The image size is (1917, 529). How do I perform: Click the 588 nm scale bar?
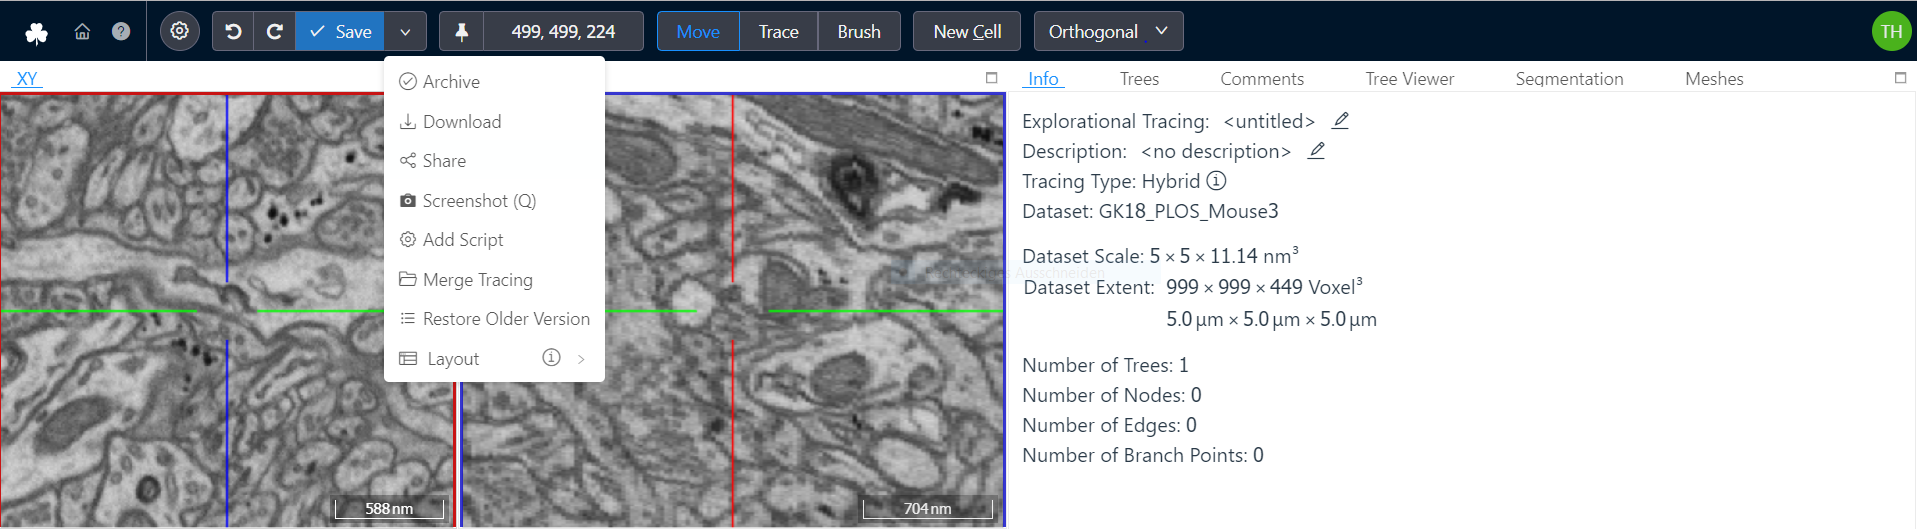(389, 508)
